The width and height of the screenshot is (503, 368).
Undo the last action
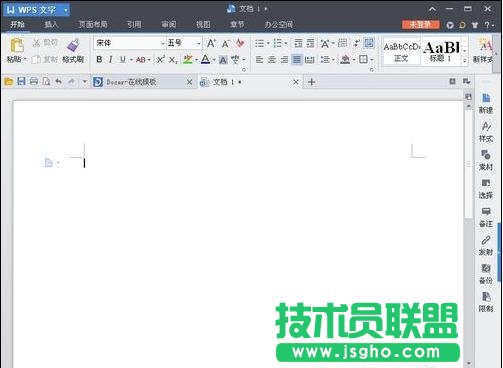tap(59, 81)
